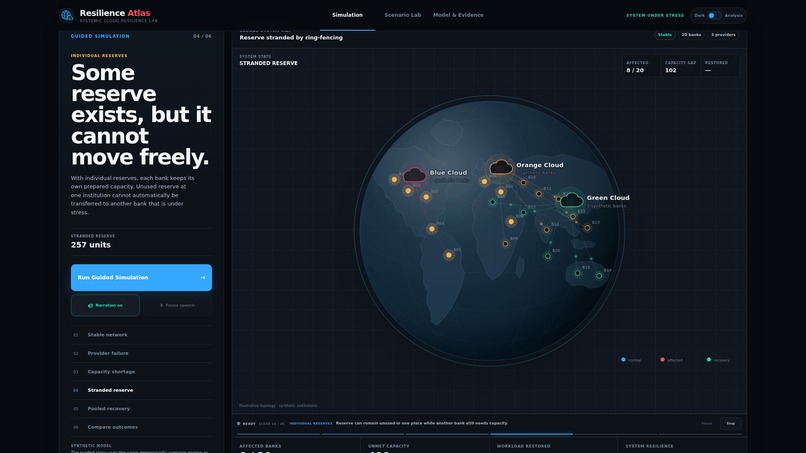Click the highlighted fourth scene progress segment
Image resolution: width=806 pixels, height=453 pixels.
click(532, 434)
